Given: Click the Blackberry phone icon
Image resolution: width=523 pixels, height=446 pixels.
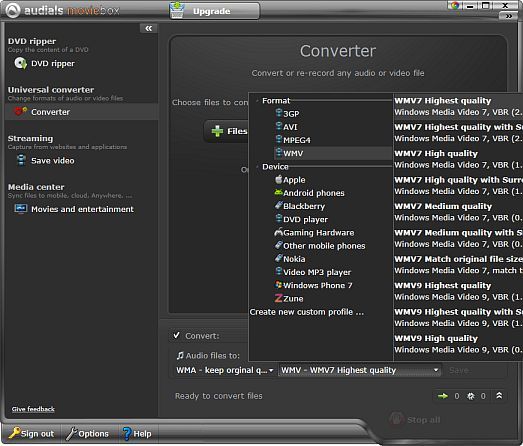Looking at the screenshot, I should (x=279, y=205).
